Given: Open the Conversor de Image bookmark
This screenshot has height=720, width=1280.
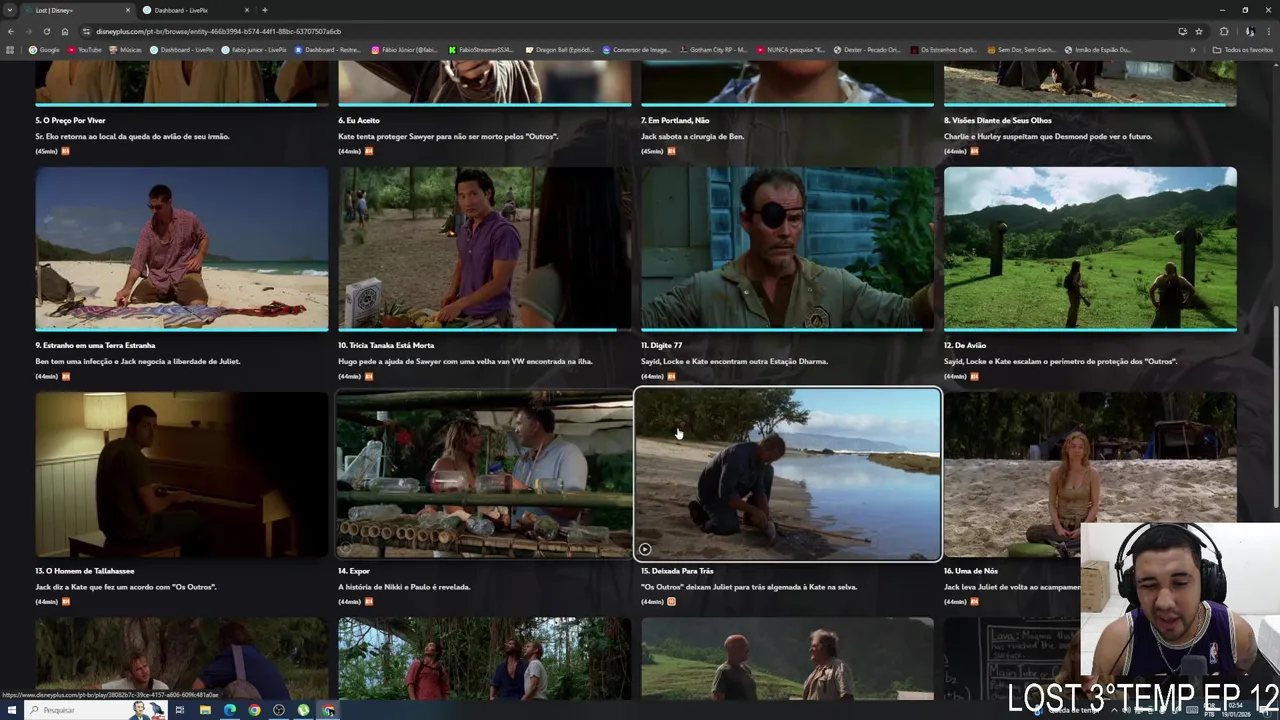Looking at the screenshot, I should 636,49.
